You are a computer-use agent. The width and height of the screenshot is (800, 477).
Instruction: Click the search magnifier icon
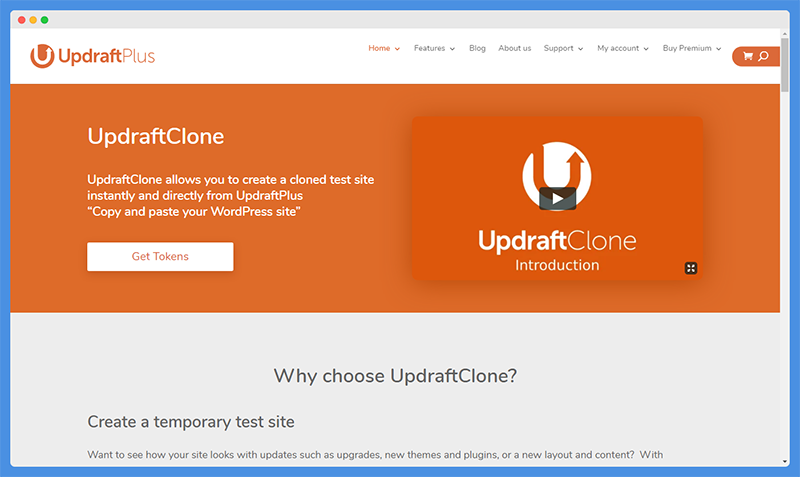pyautogui.click(x=763, y=56)
